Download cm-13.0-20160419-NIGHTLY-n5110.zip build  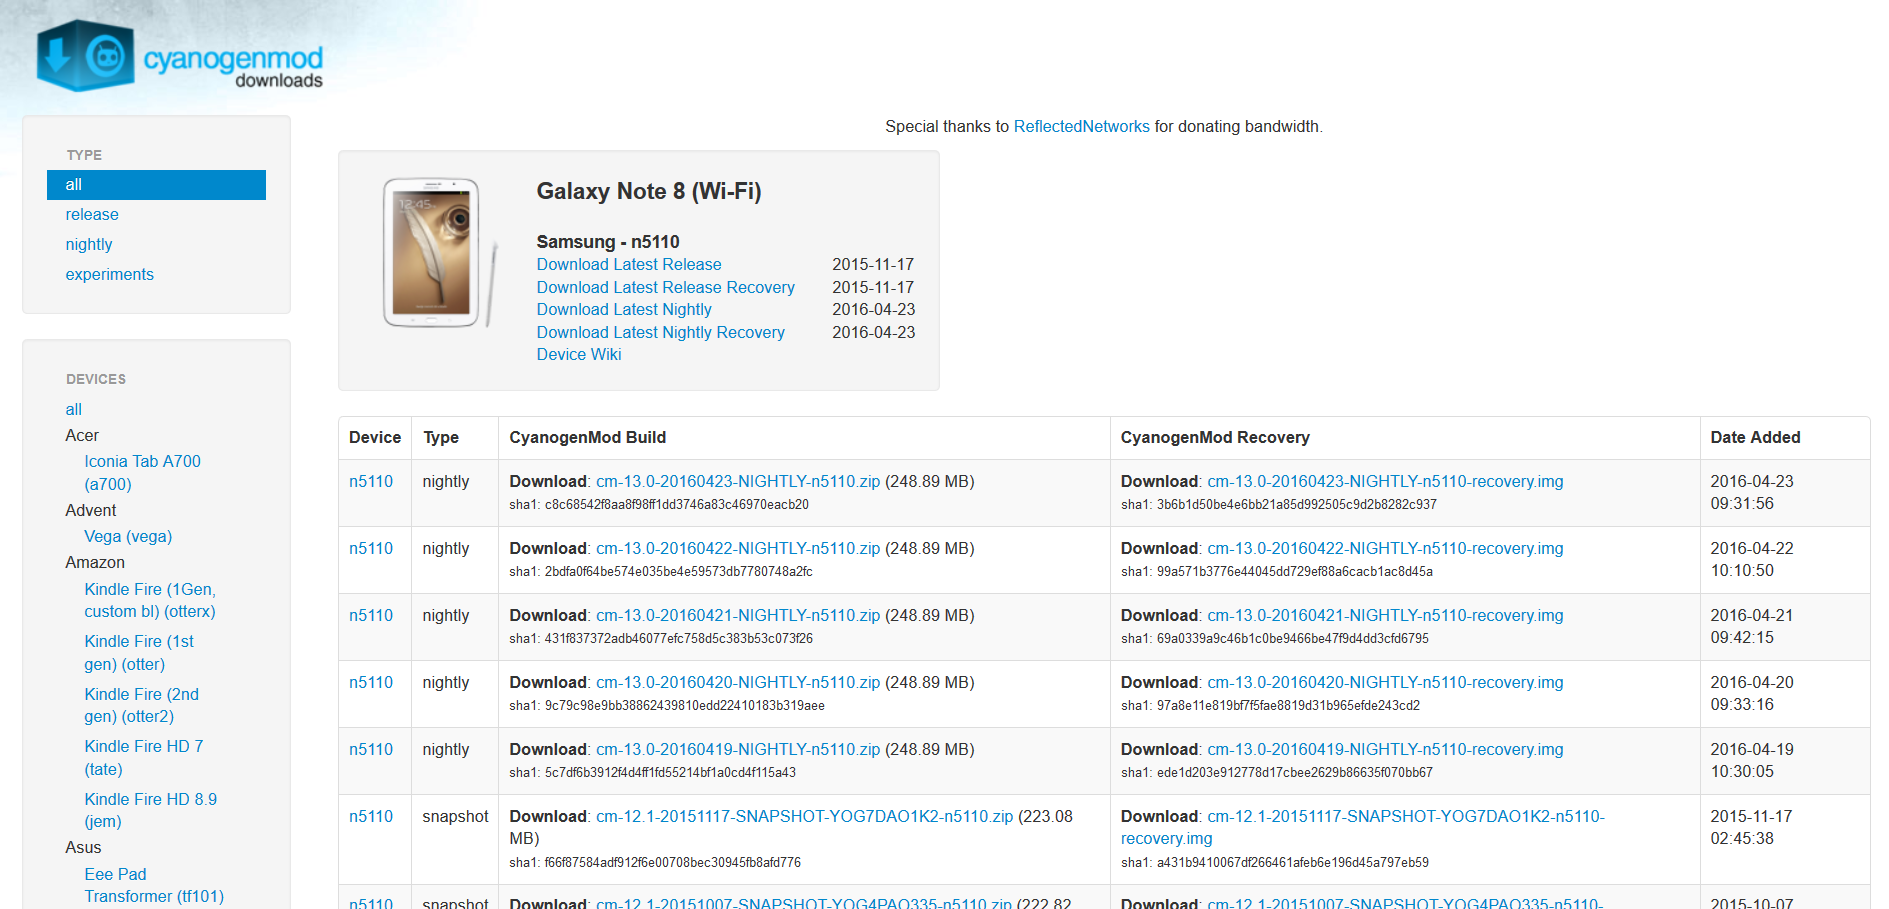click(x=738, y=750)
